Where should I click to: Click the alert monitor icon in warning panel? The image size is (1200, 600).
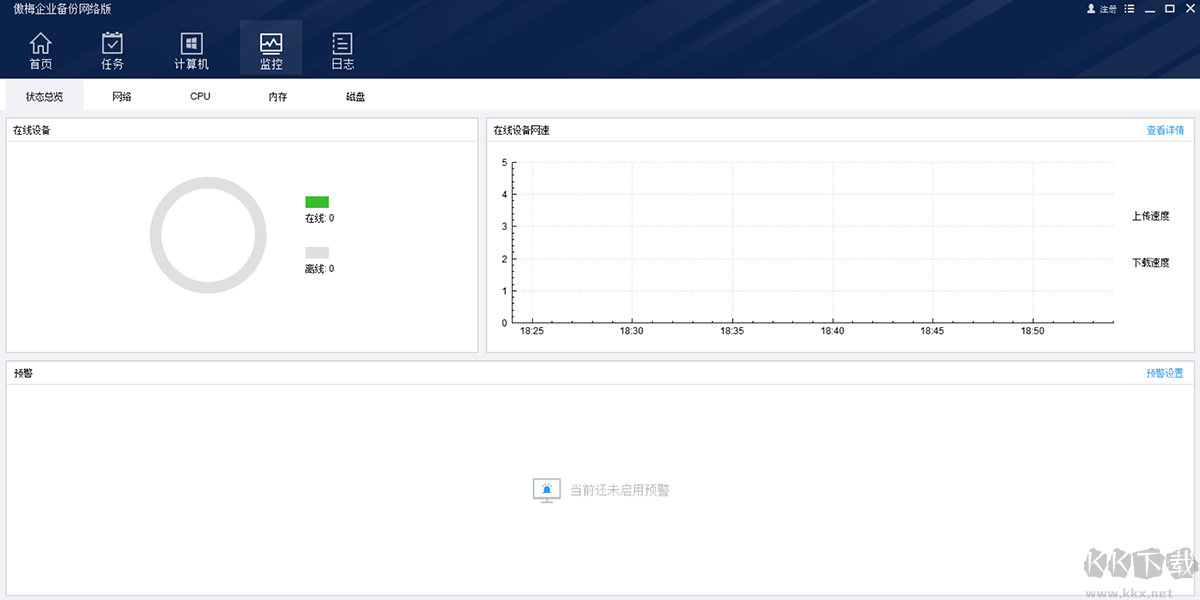coord(546,489)
